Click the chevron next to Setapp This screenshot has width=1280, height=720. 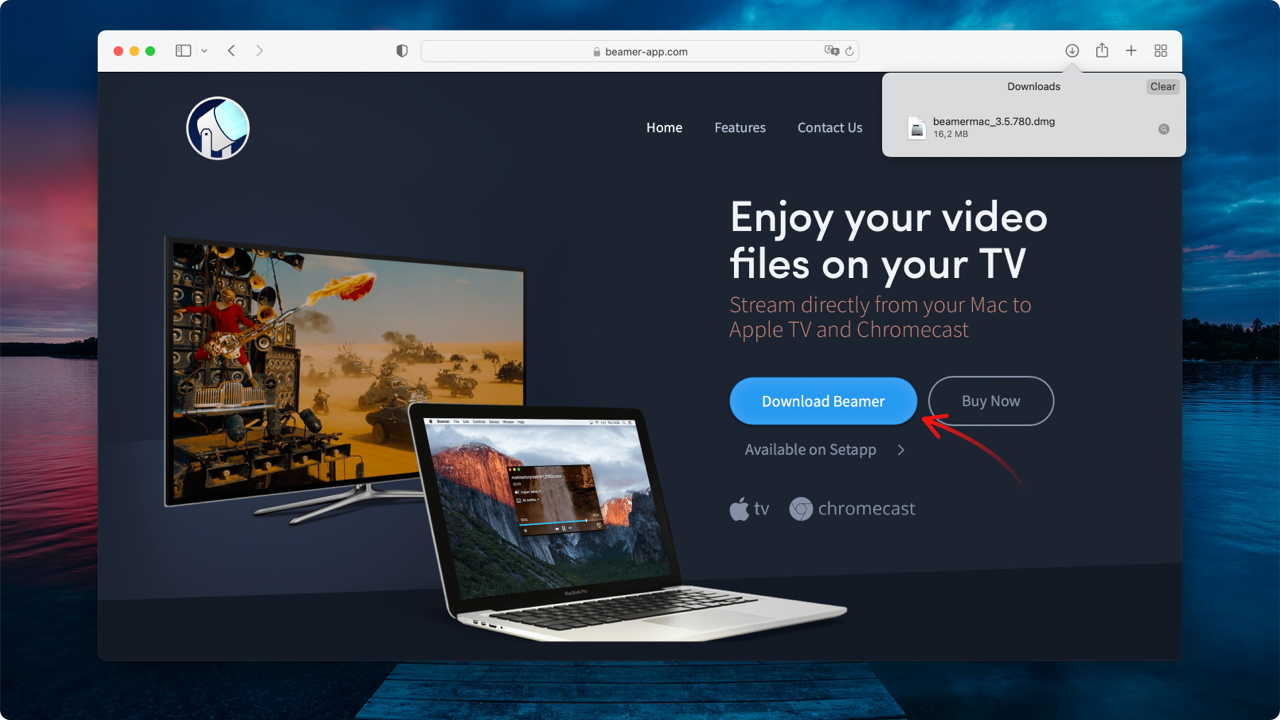tap(901, 450)
